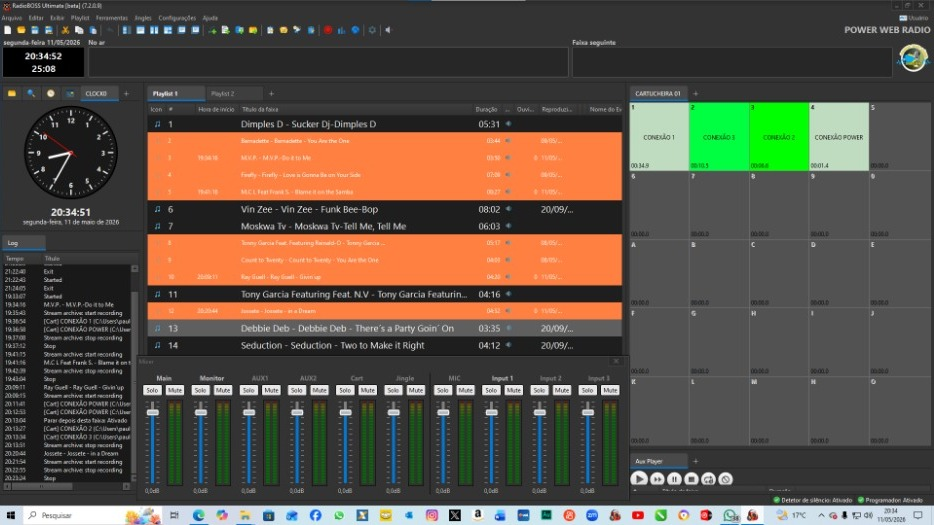
Task: Click the undo arrow toolbar icon
Action: (x=110, y=30)
